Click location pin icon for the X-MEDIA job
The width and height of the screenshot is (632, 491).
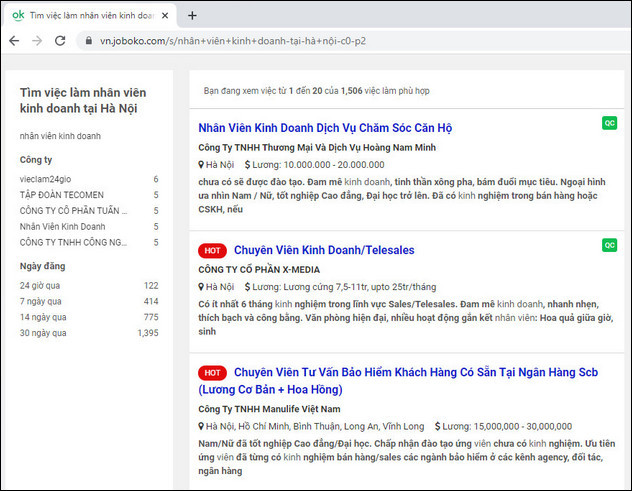[x=201, y=287]
